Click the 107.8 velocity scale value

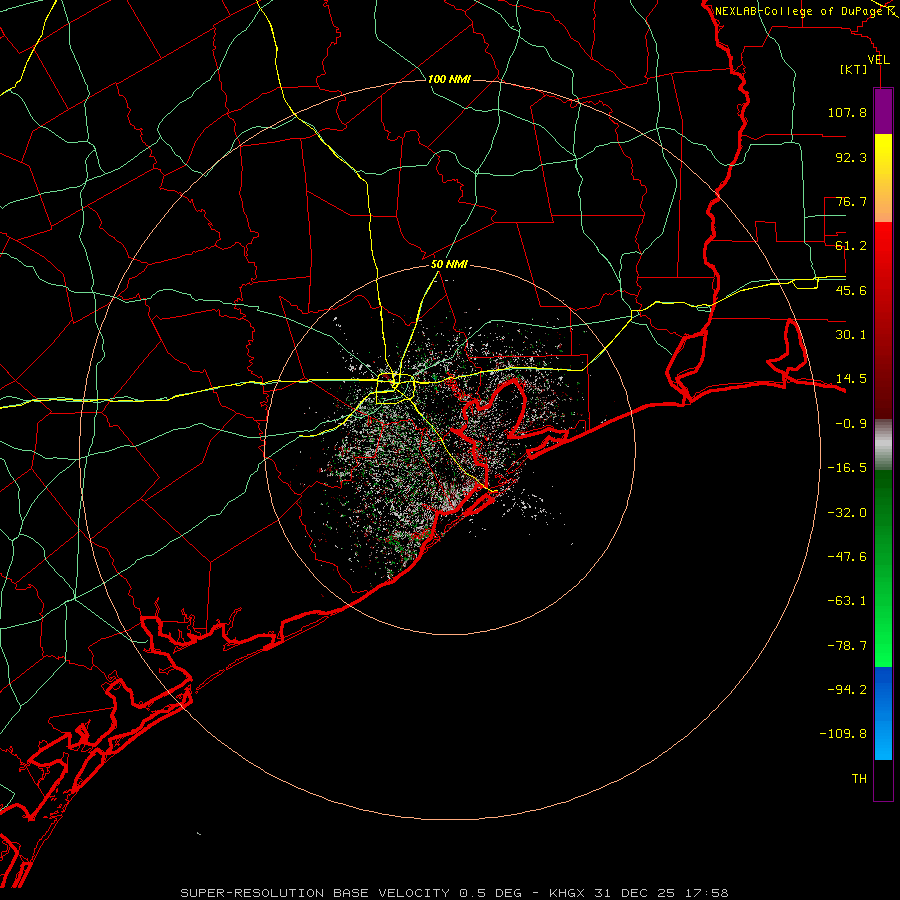[x=847, y=112]
